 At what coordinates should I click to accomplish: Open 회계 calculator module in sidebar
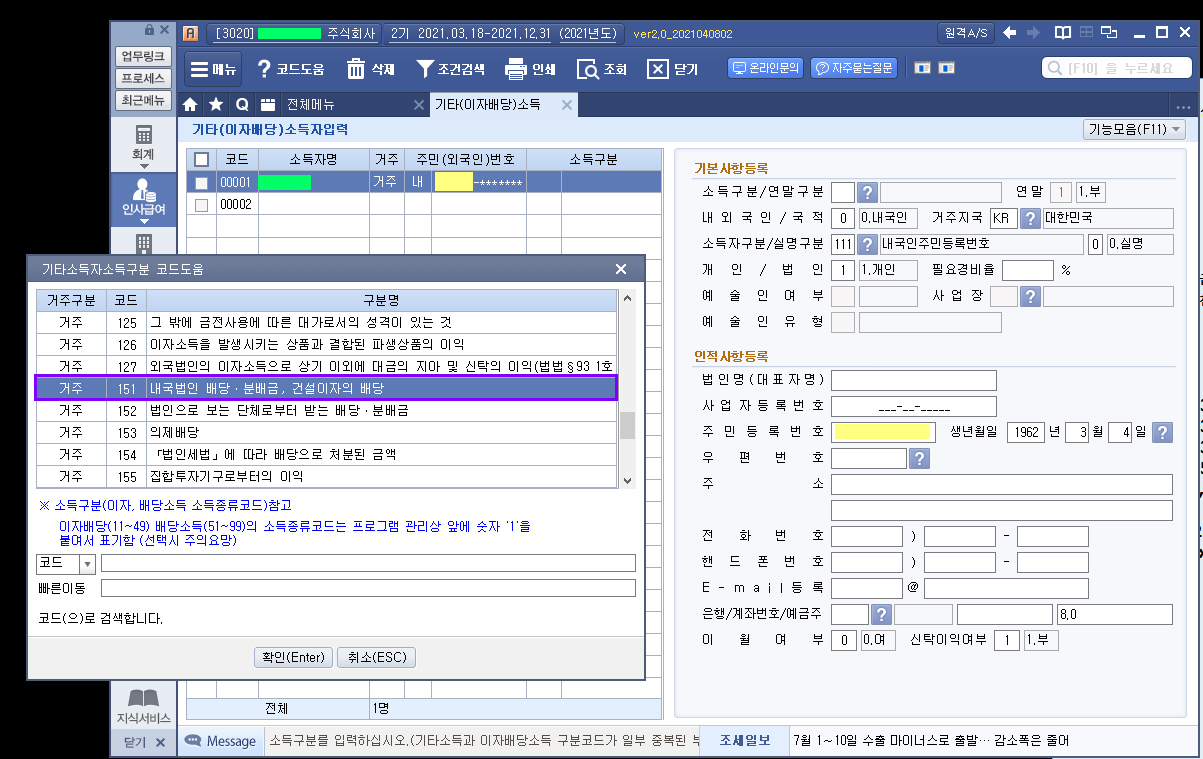(x=143, y=142)
